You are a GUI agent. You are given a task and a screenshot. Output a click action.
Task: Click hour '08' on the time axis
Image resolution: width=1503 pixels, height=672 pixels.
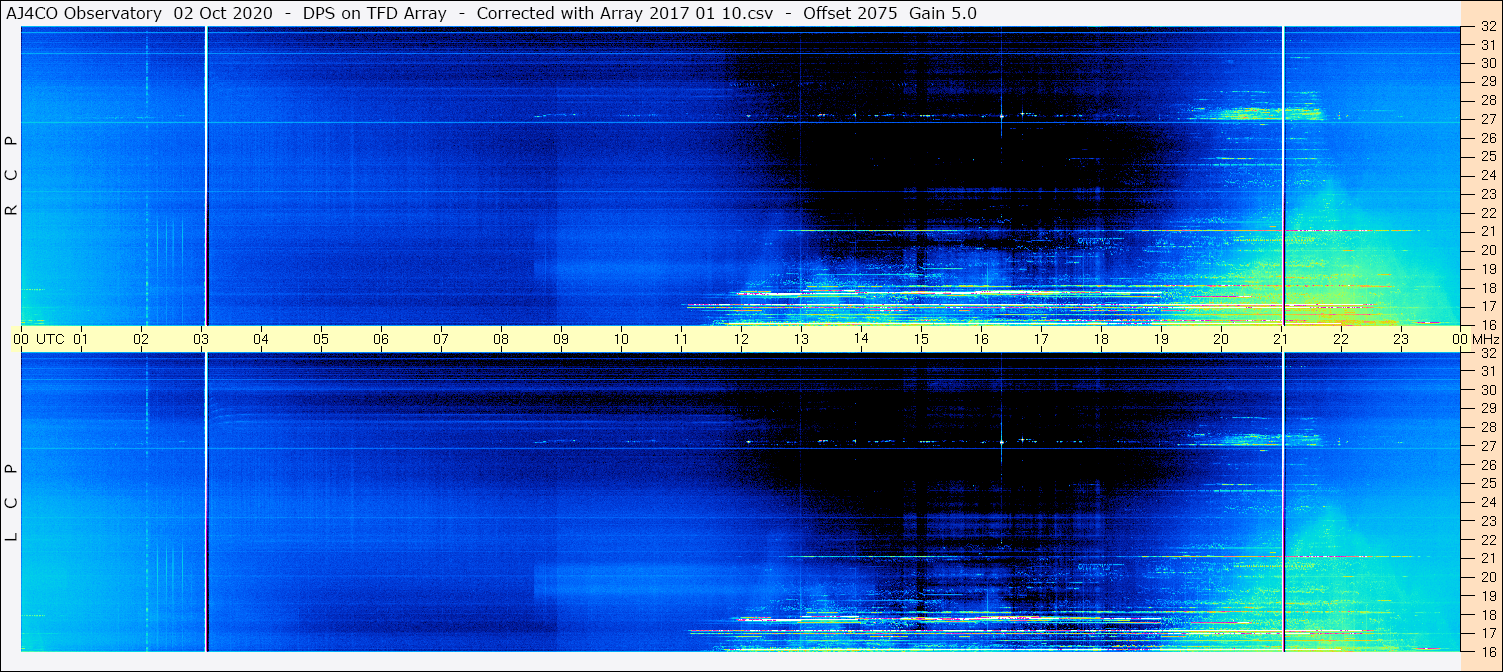(x=501, y=339)
